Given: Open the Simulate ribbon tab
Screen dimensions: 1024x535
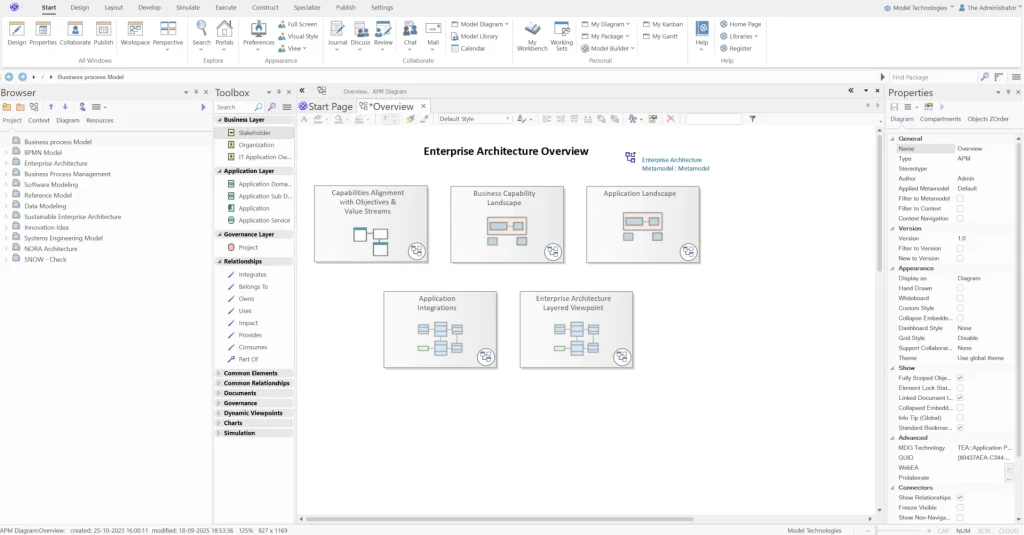Looking at the screenshot, I should [x=187, y=8].
